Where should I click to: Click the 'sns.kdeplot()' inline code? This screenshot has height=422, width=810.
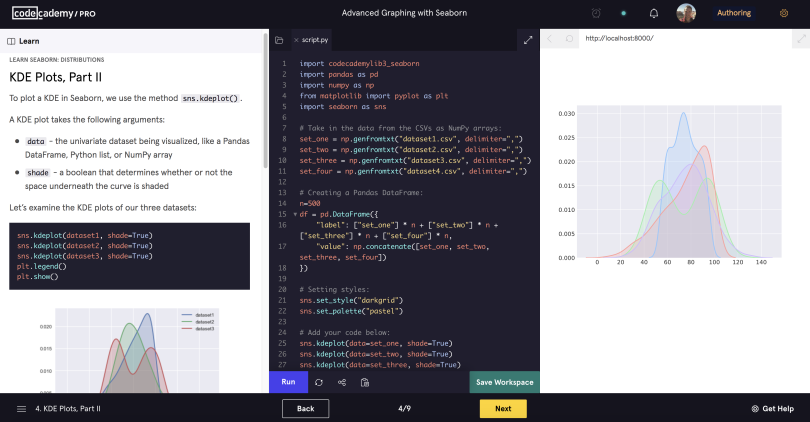210,98
